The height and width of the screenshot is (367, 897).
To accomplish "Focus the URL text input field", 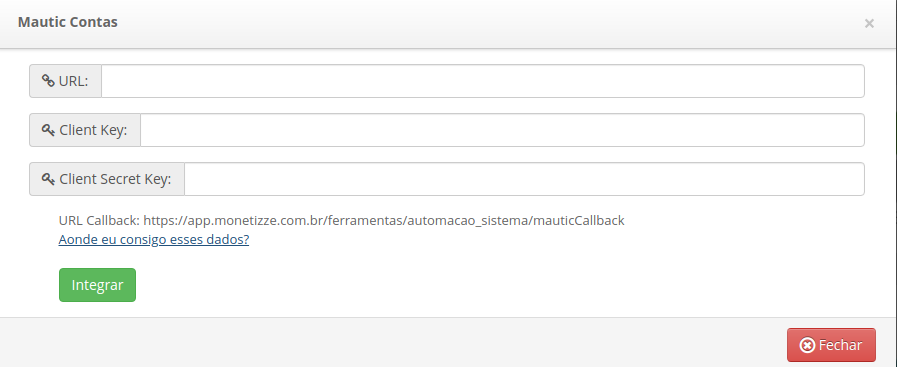I will tap(483, 81).
